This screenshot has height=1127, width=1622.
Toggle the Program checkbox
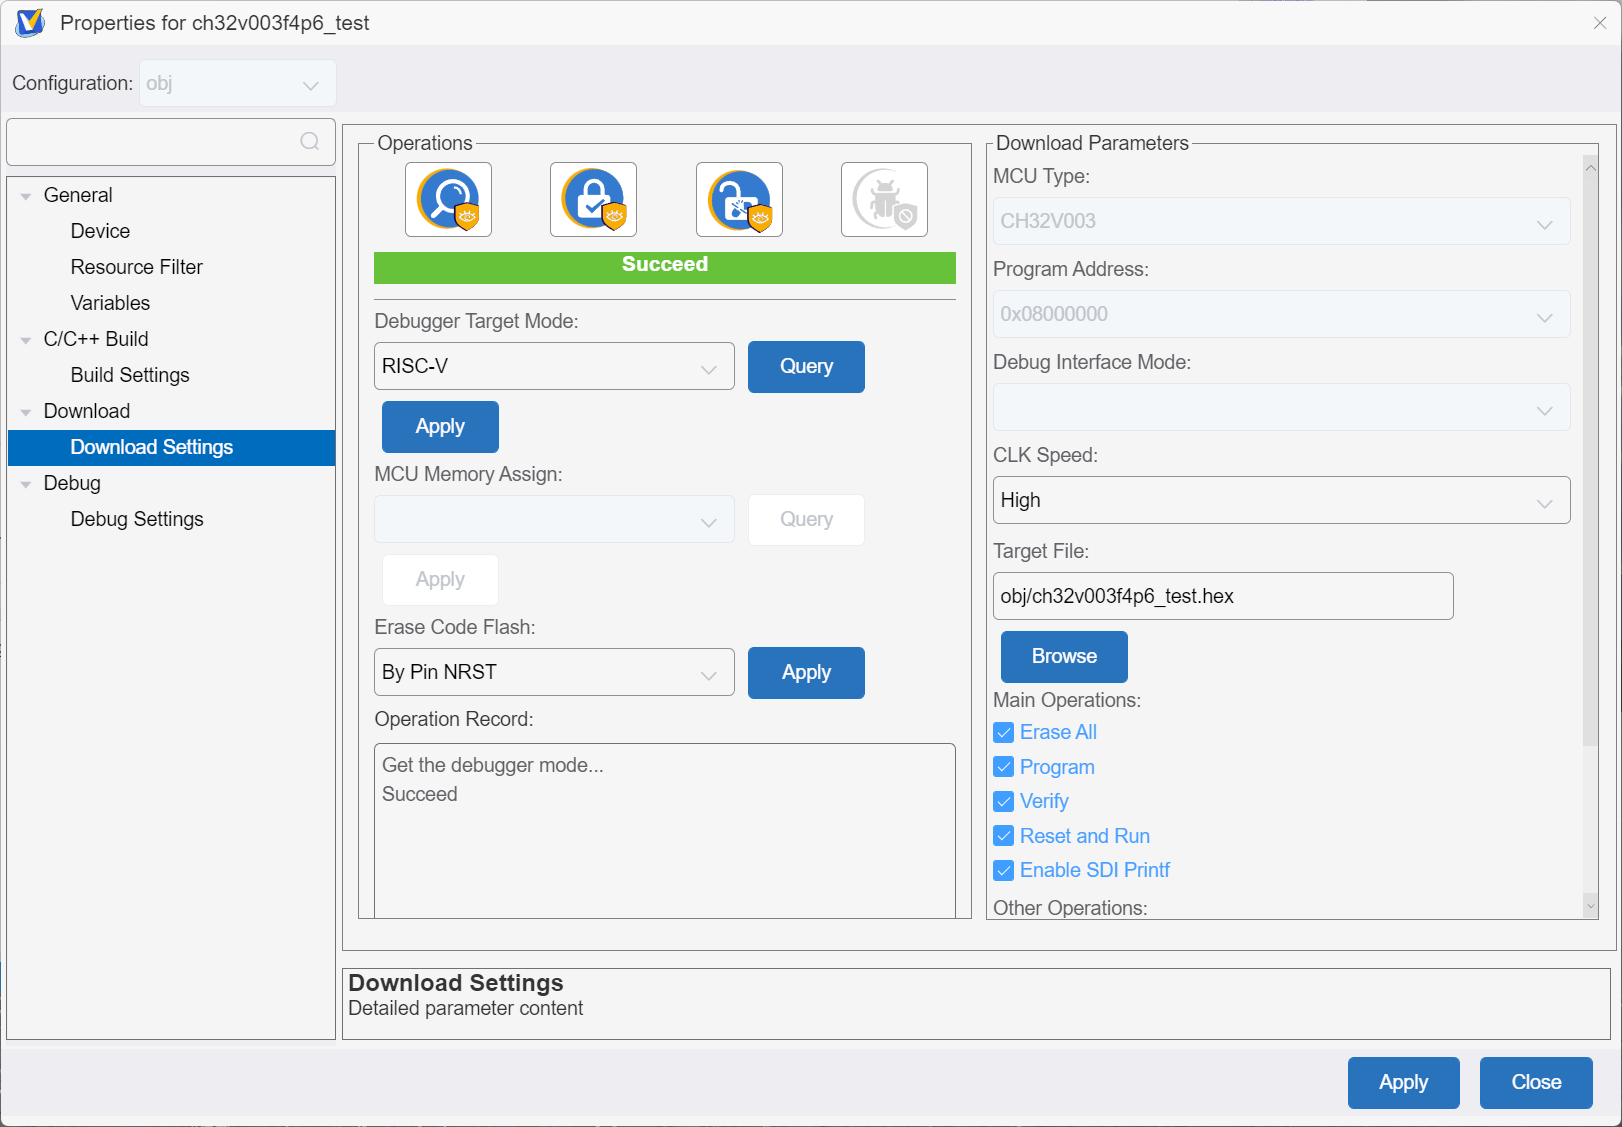tap(1004, 767)
